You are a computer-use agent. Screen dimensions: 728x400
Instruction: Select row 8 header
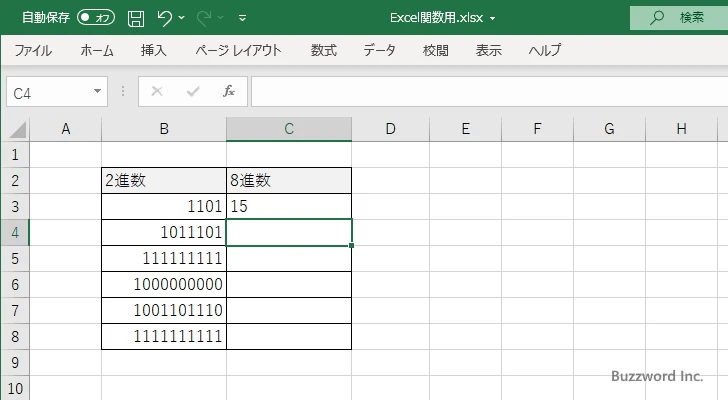point(15,336)
